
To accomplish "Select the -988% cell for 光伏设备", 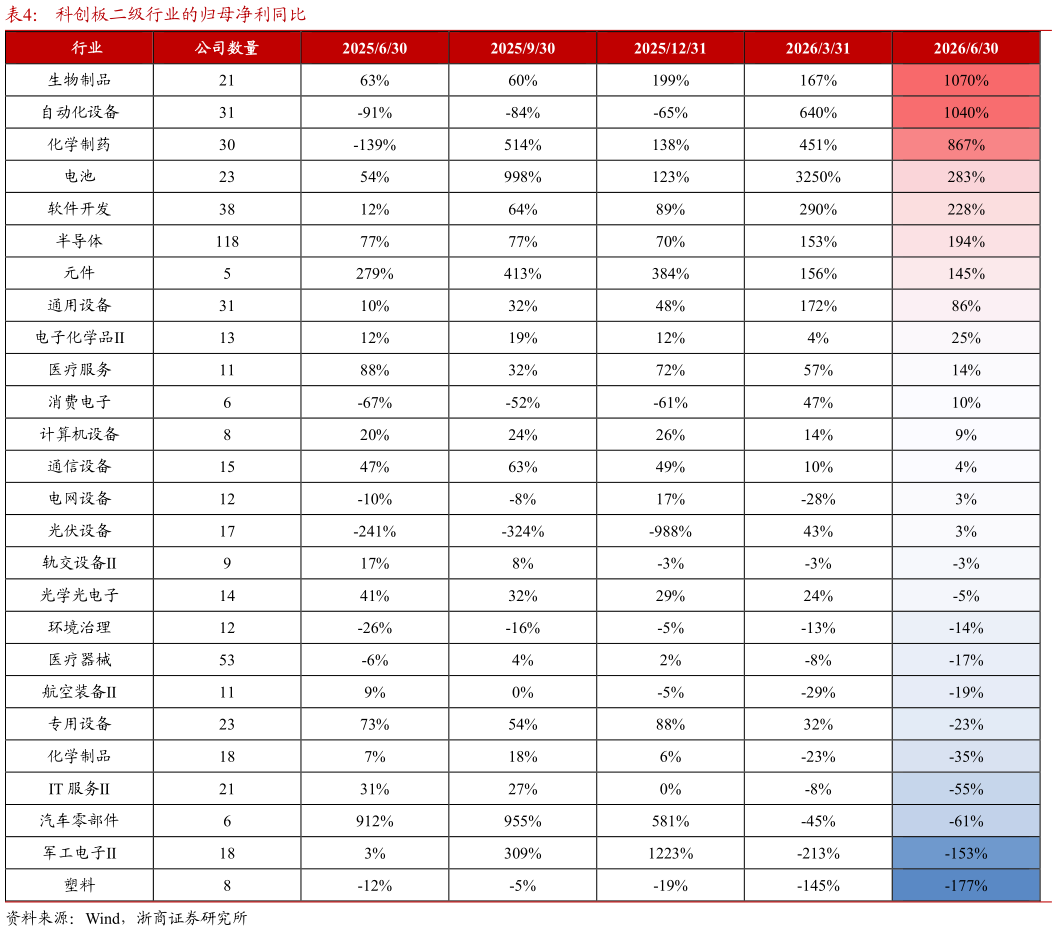I will point(671,531).
